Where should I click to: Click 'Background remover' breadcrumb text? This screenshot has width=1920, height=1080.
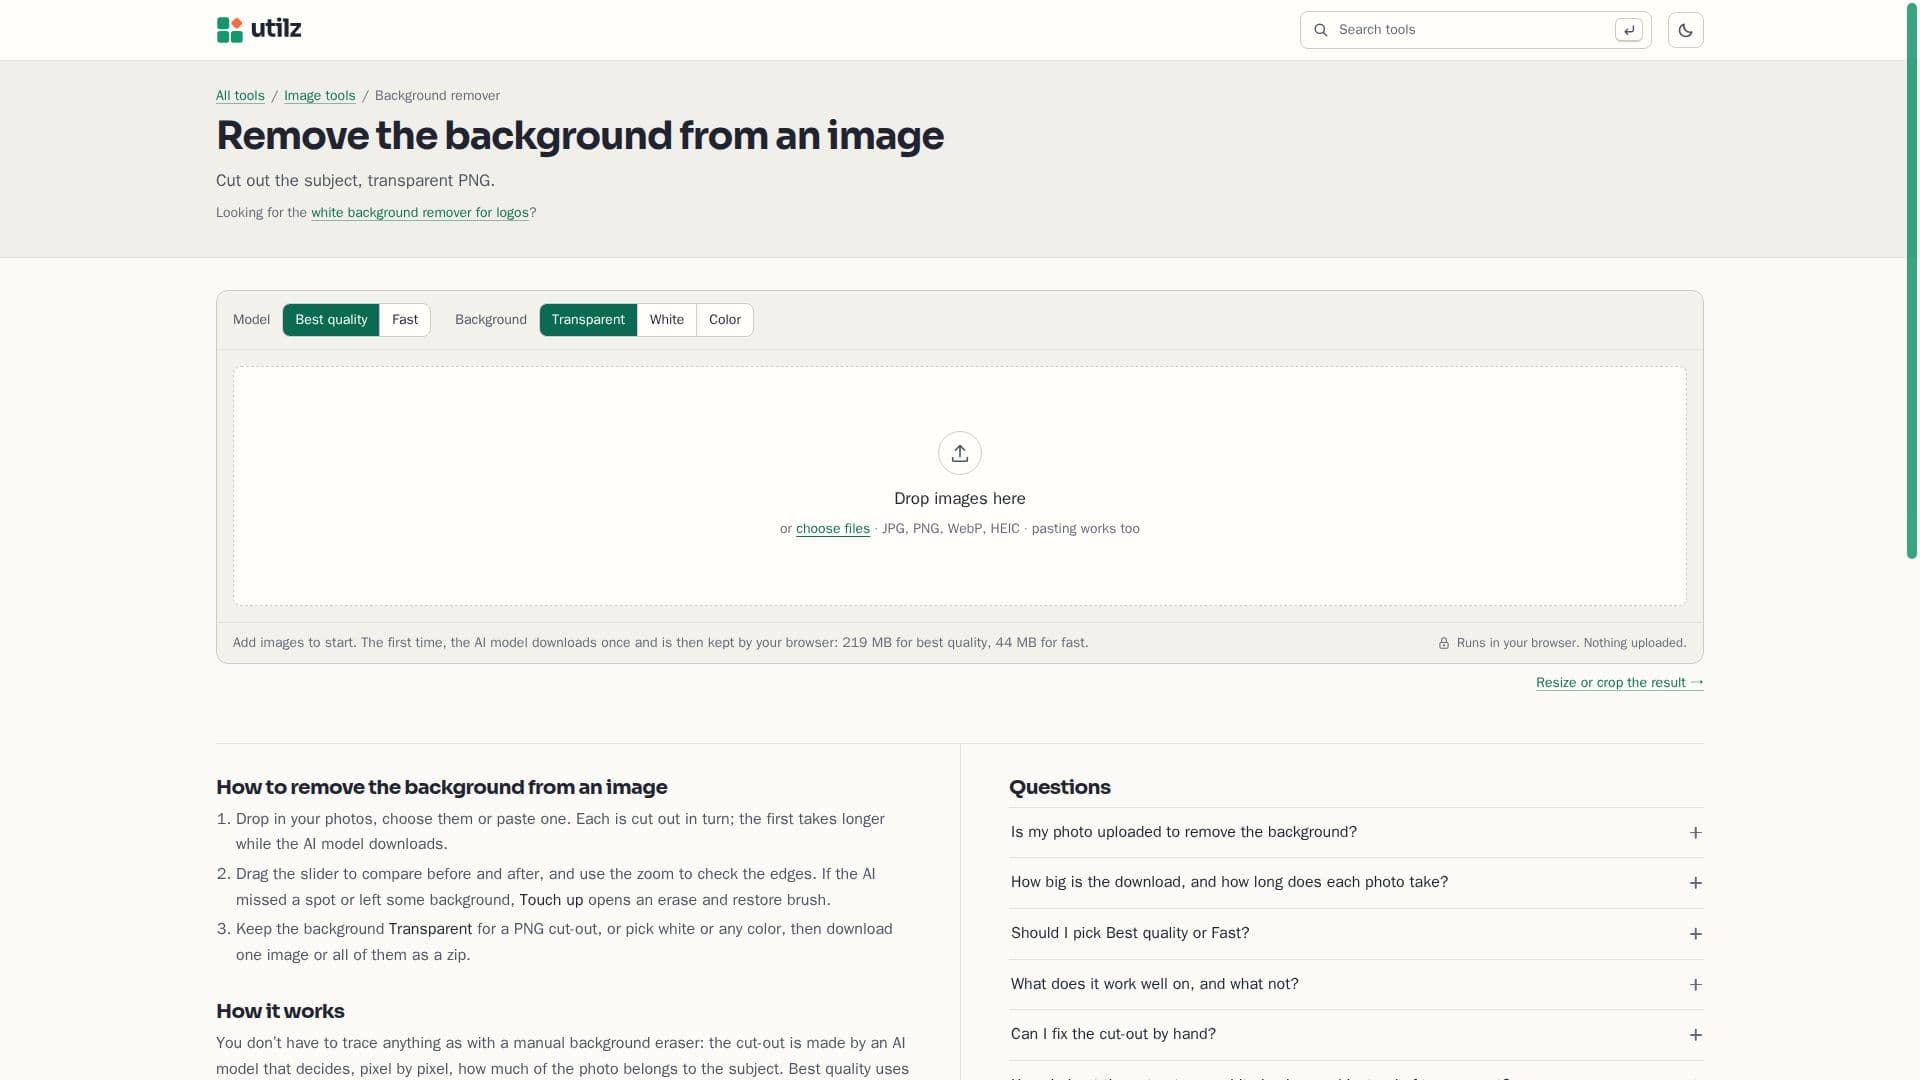(x=437, y=96)
